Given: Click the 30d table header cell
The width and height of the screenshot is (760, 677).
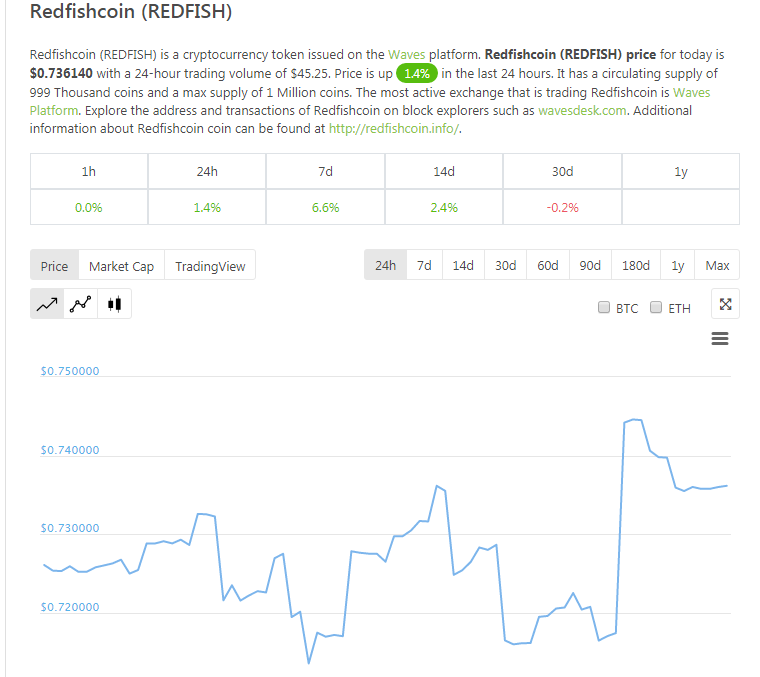Looking at the screenshot, I should point(562,172).
